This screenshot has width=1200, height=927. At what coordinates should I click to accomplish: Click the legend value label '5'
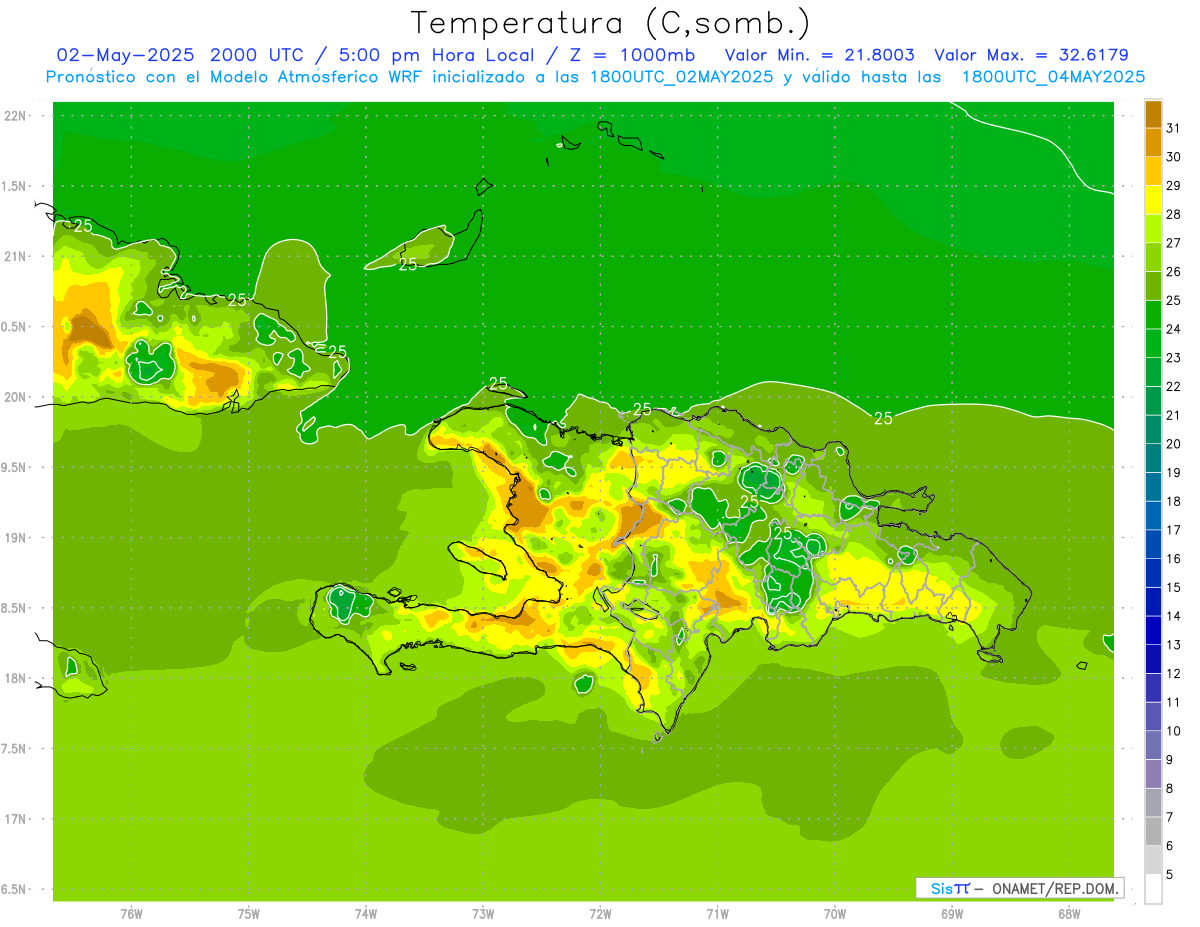pos(1170,875)
